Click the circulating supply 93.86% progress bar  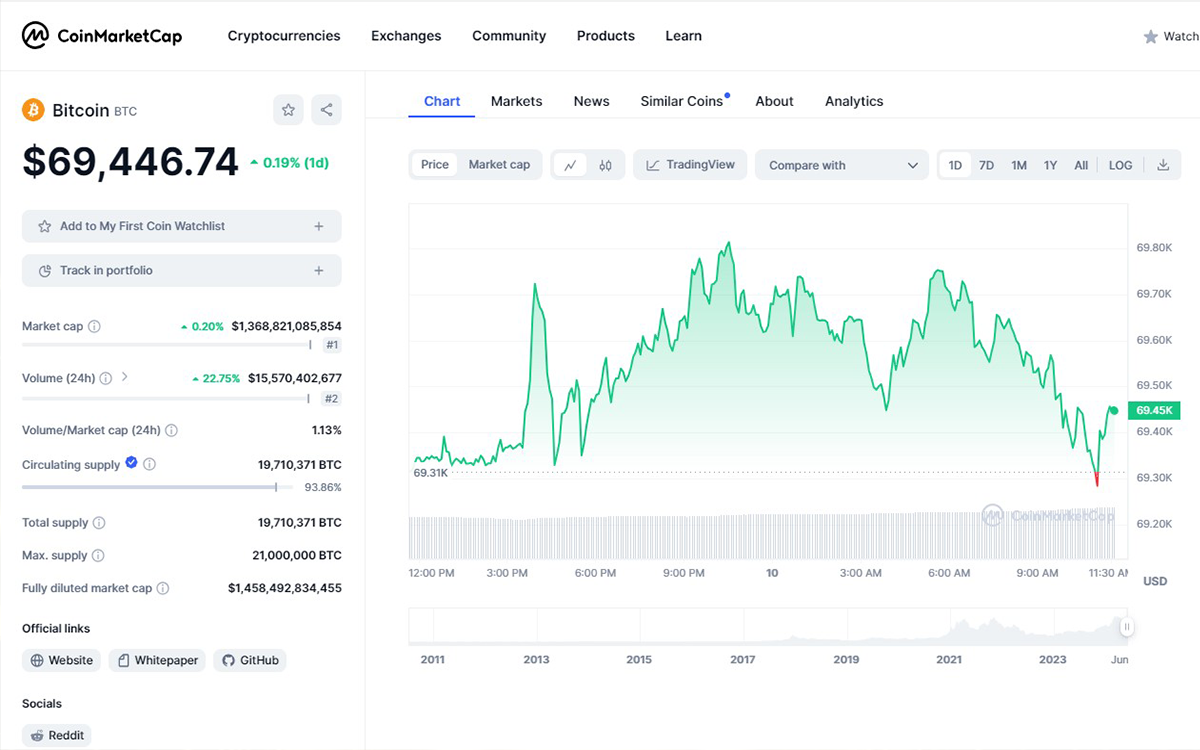pyautogui.click(x=158, y=487)
